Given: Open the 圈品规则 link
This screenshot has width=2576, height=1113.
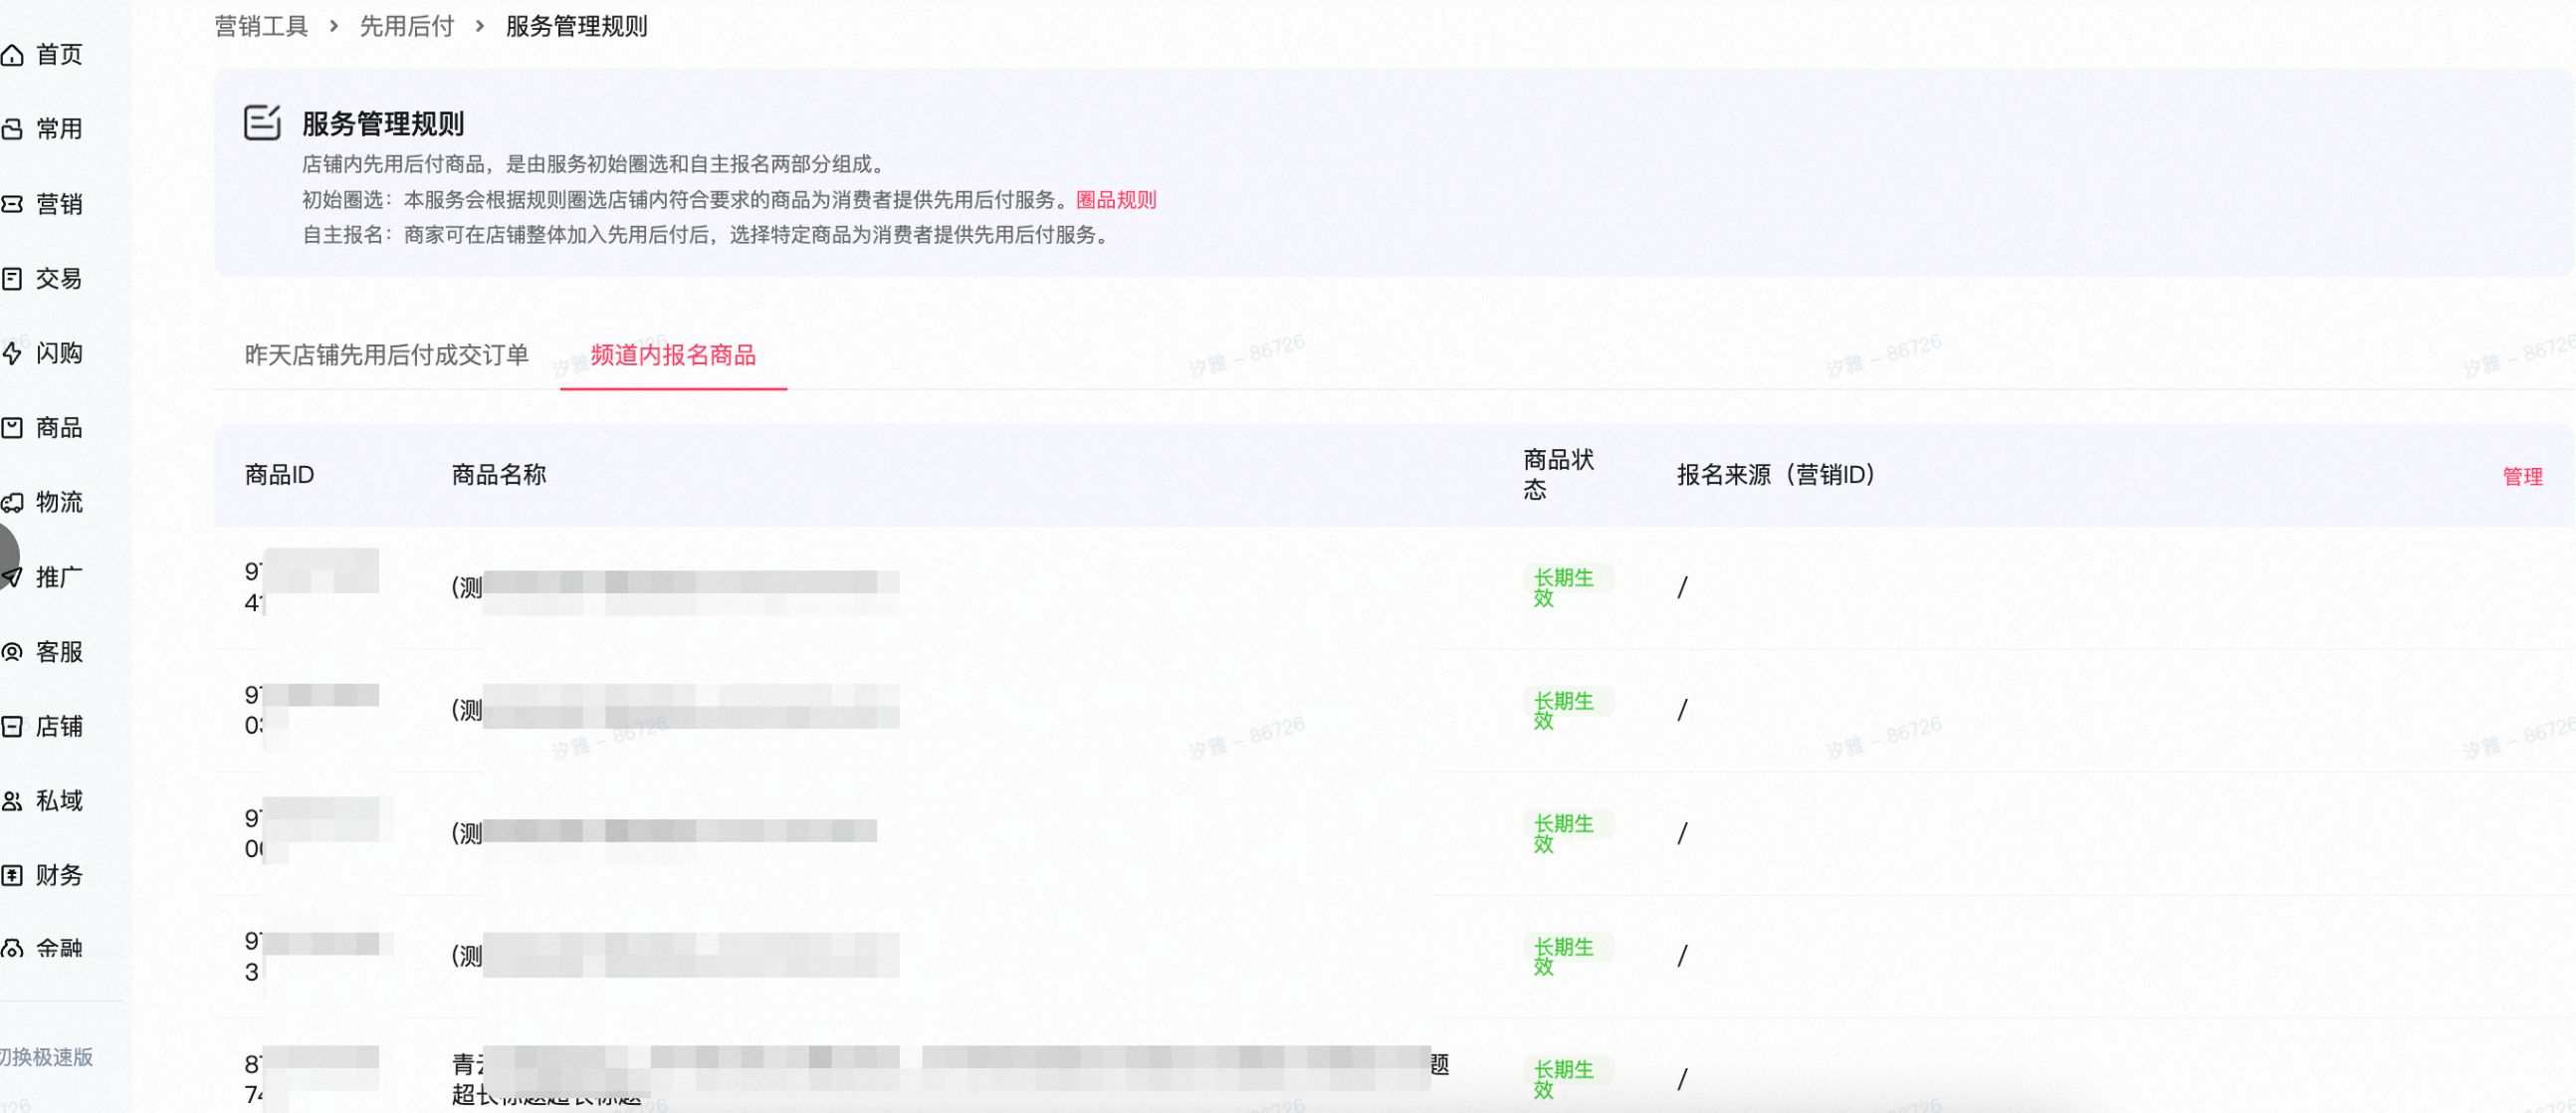Looking at the screenshot, I should (1116, 200).
